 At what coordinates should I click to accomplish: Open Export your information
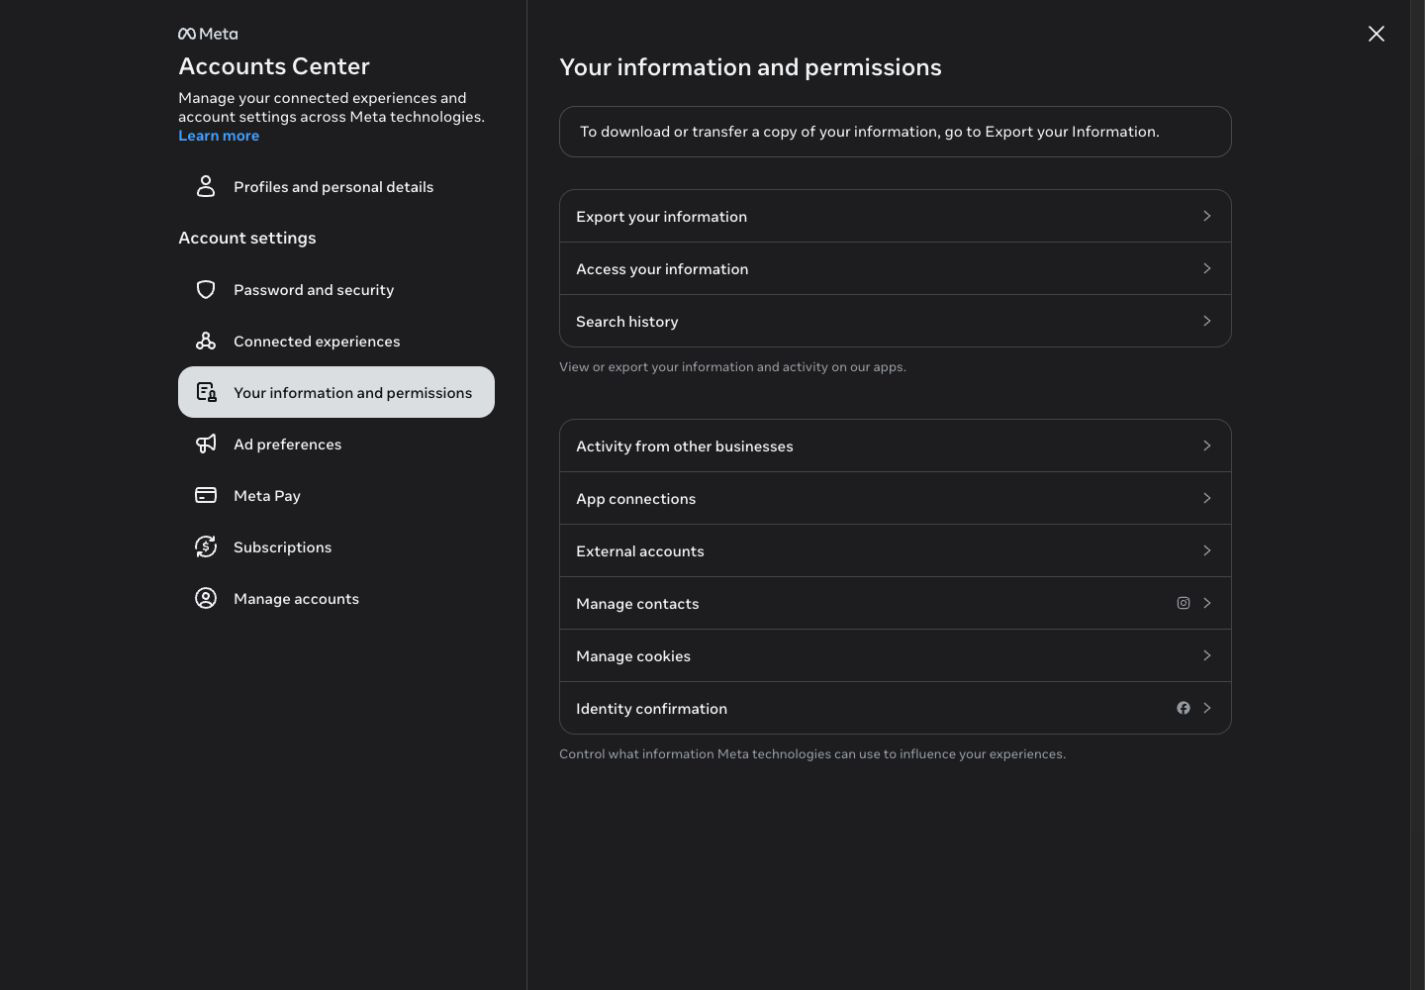(x=895, y=216)
